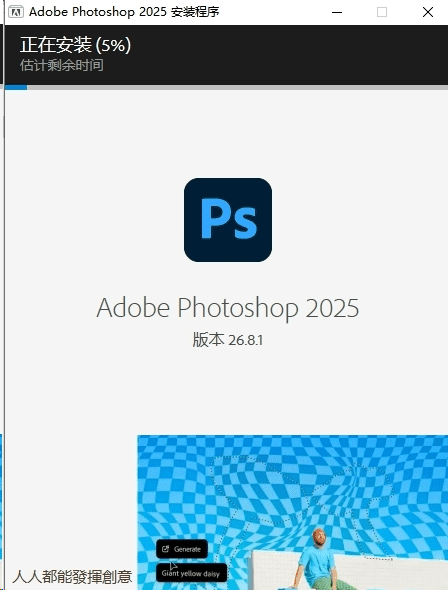Click the Photoshop Ps logo

(x=228, y=220)
